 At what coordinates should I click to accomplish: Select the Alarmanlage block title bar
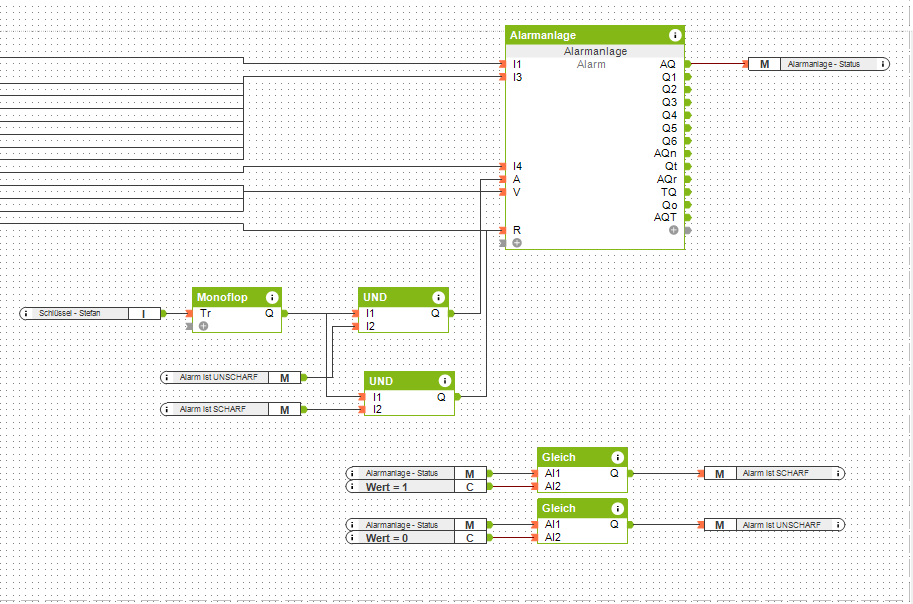coord(595,36)
